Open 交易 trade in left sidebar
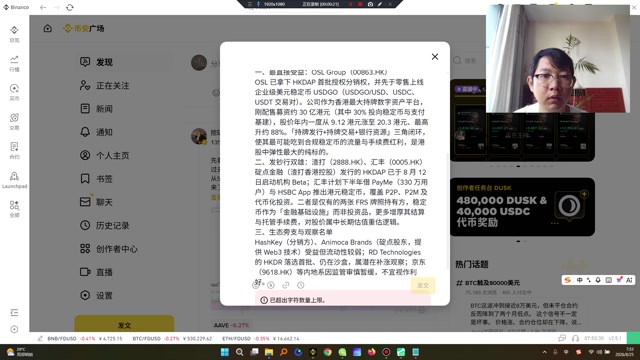Screen dimensions: 640x360 pyautogui.click(x=14, y=121)
